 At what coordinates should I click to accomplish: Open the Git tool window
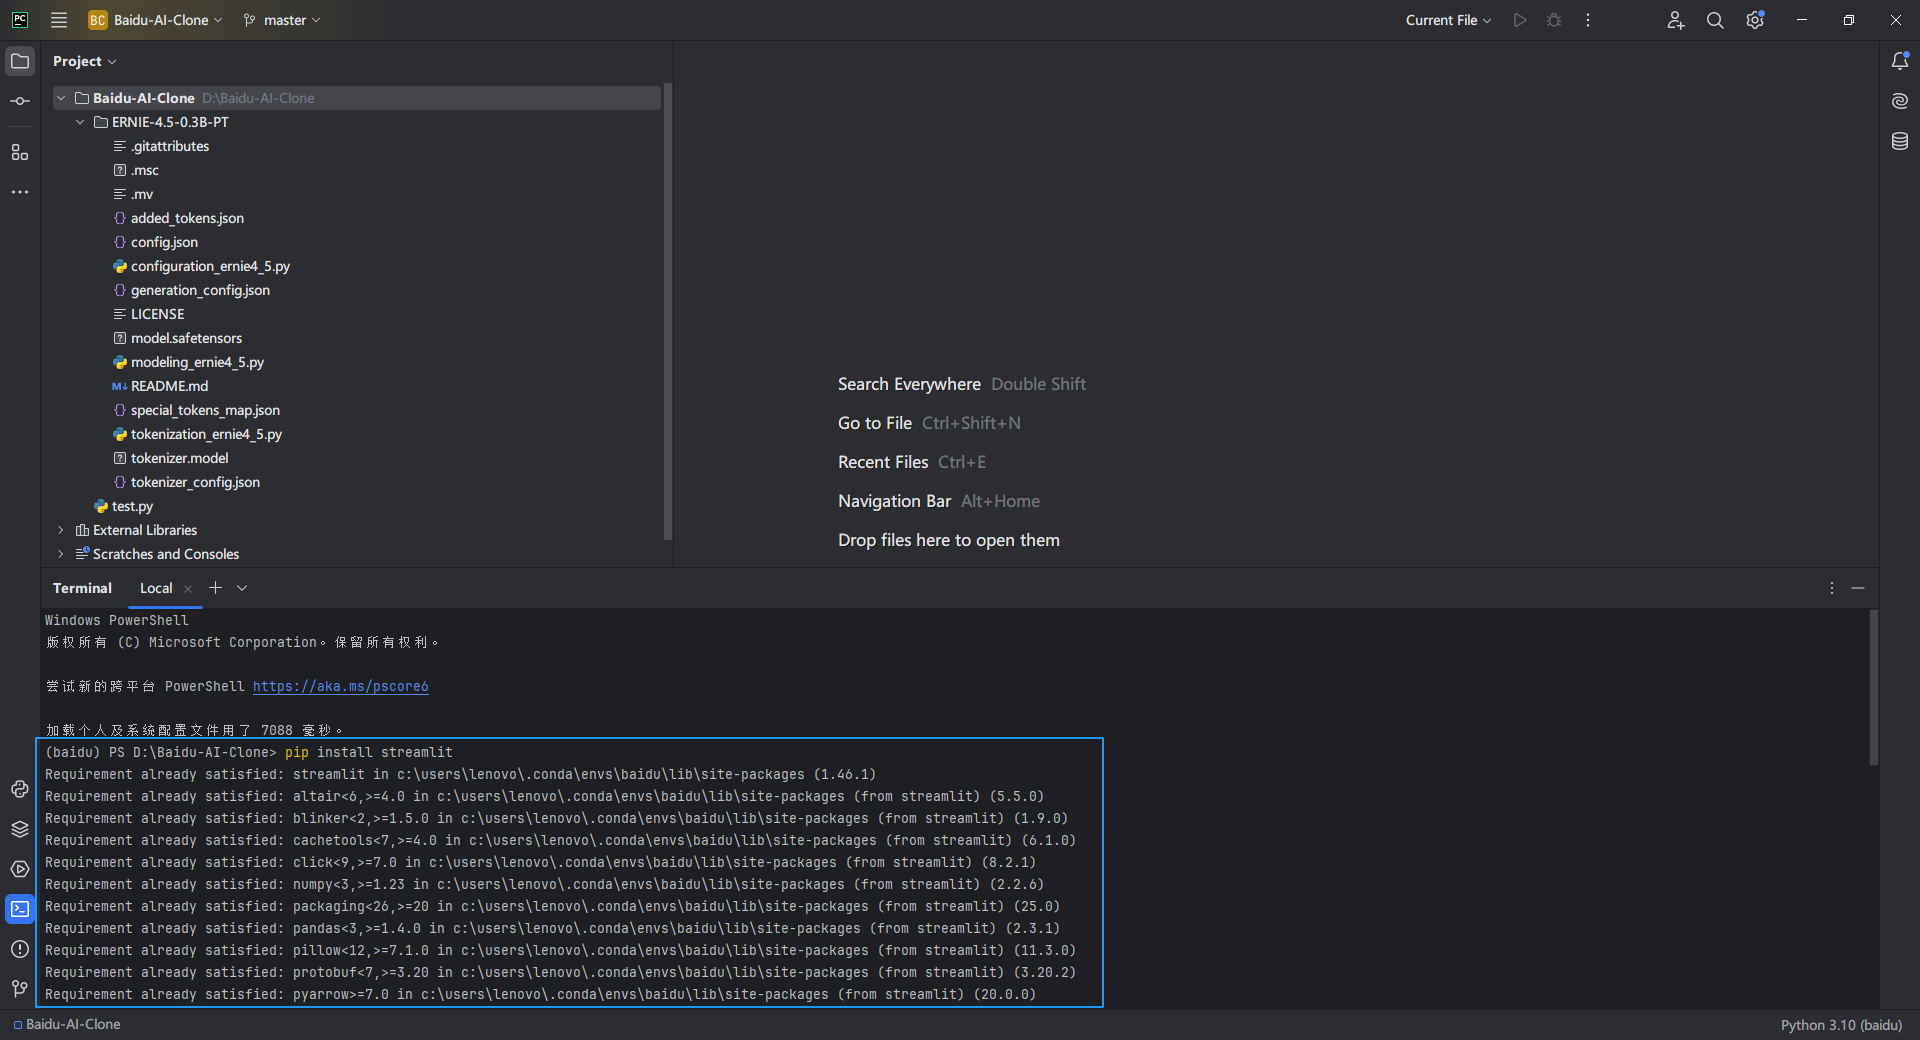[x=20, y=989]
